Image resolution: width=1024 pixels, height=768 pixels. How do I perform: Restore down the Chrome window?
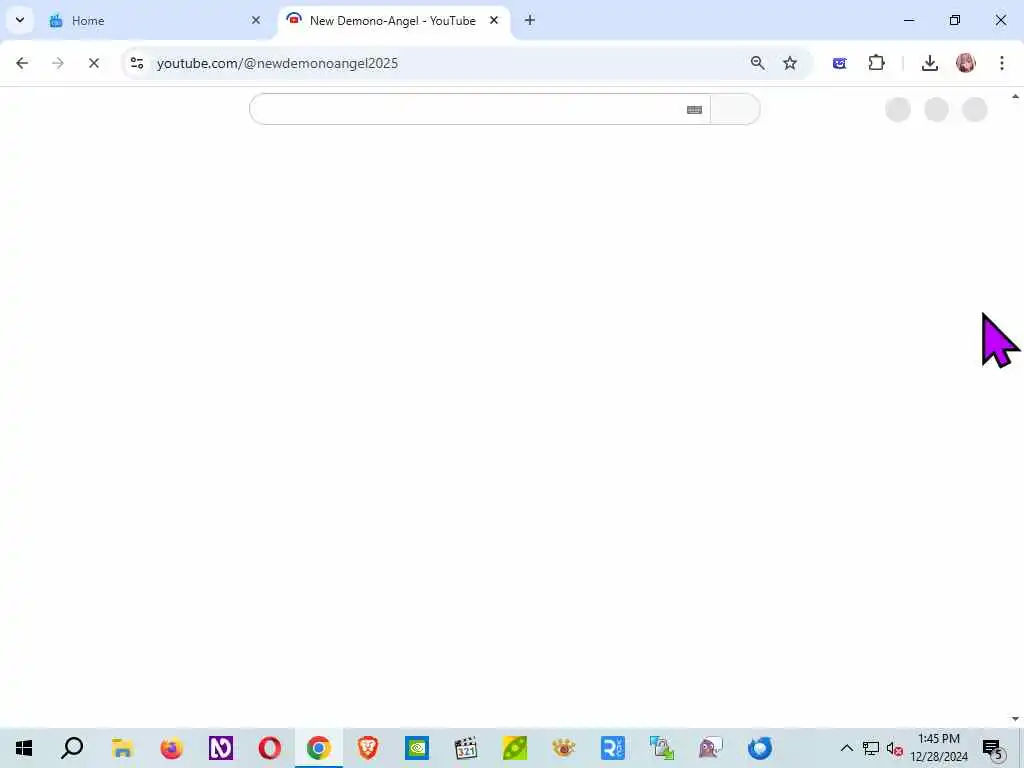tap(955, 20)
